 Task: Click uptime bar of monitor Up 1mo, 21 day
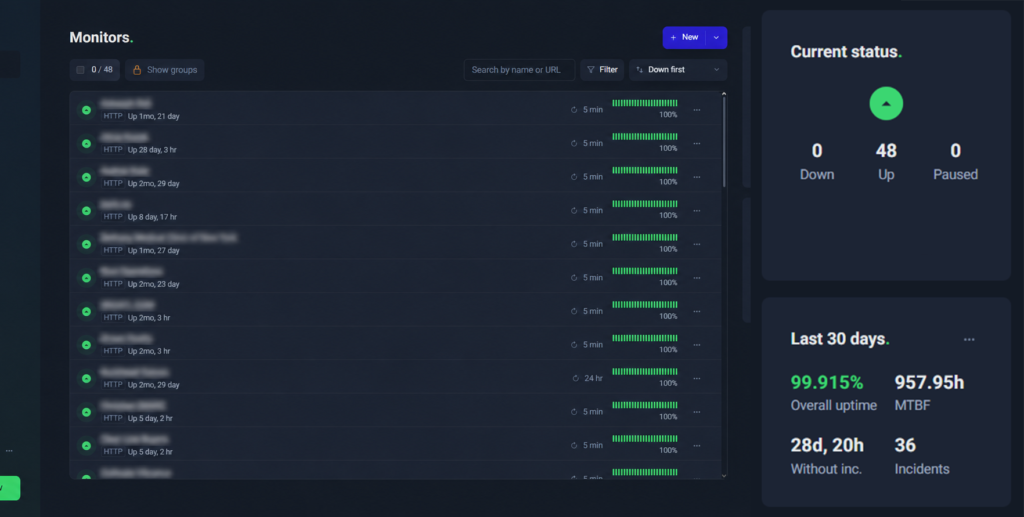pyautogui.click(x=645, y=103)
